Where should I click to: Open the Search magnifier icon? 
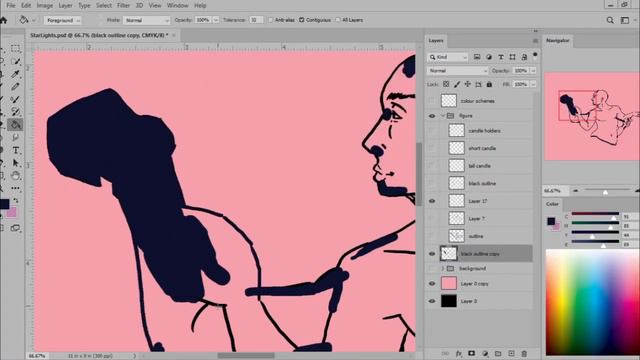[x=610, y=20]
